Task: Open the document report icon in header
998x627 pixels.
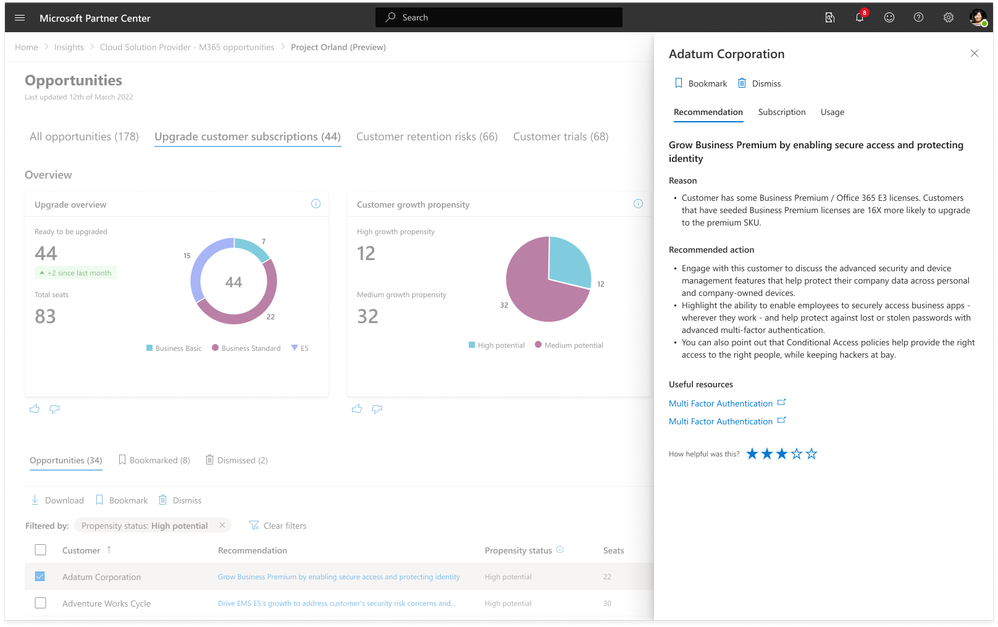Action: [x=830, y=18]
